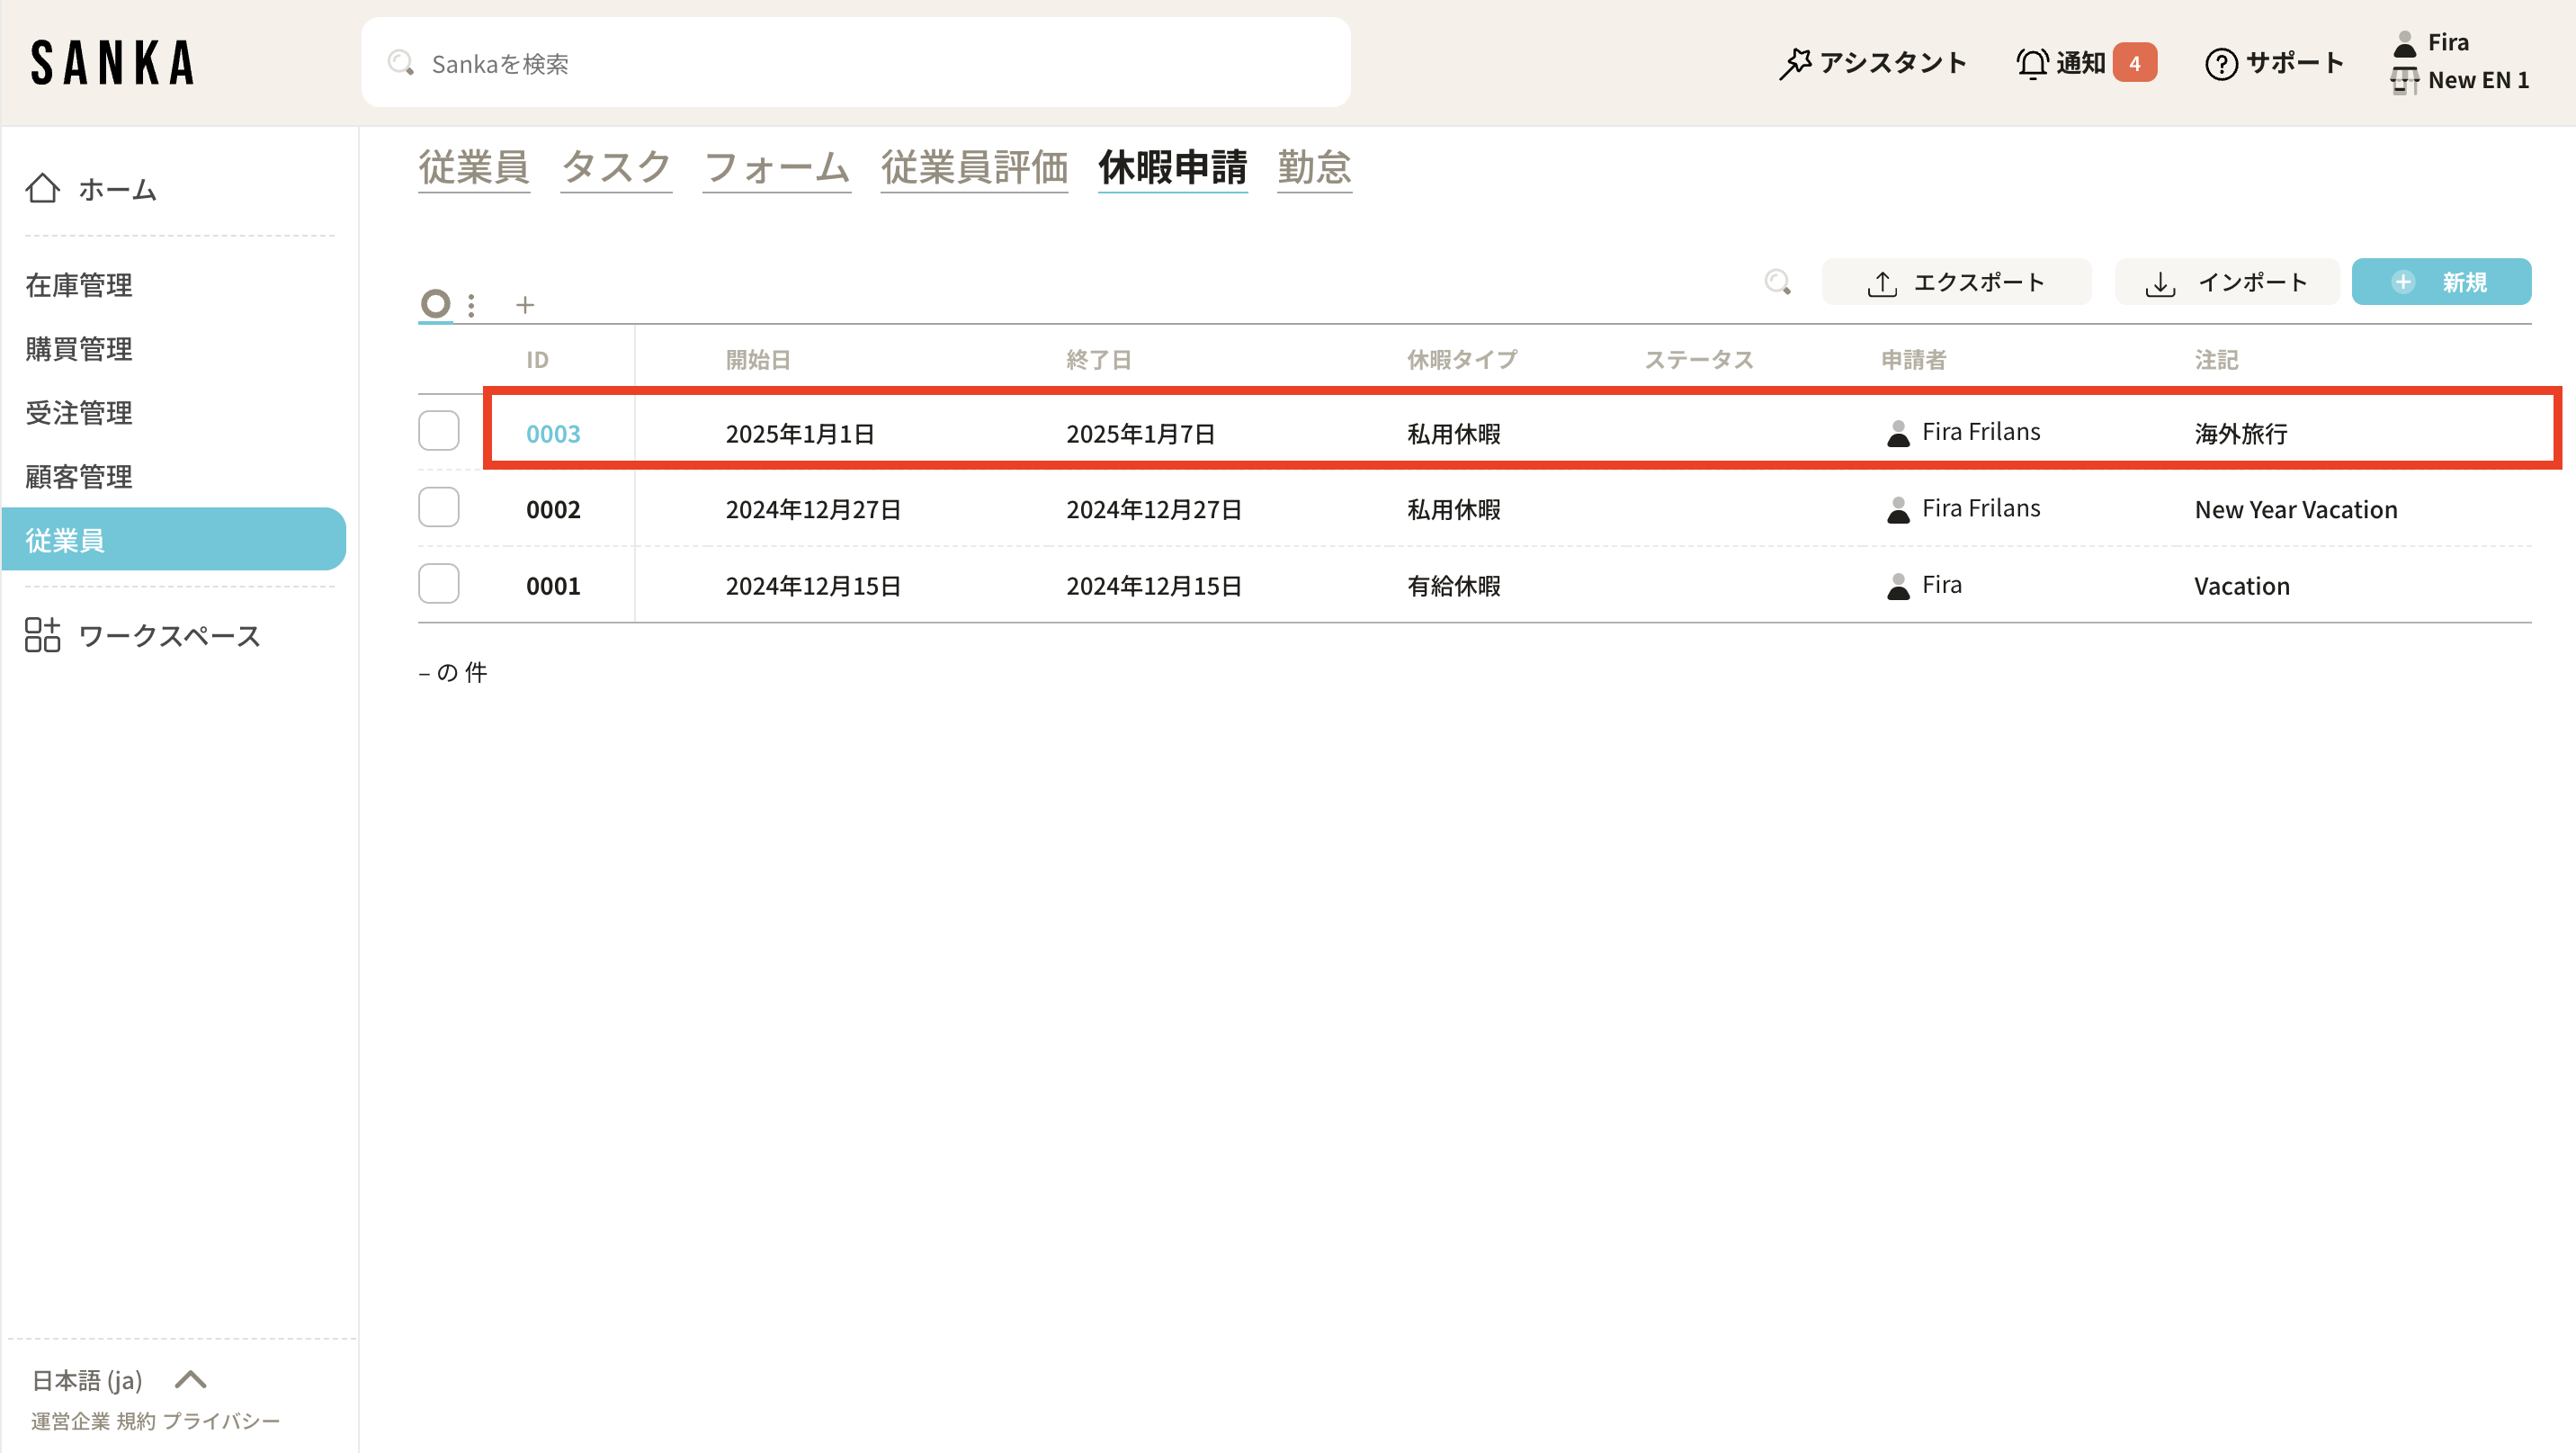Tick the checkbox for request 0001

coord(438,584)
